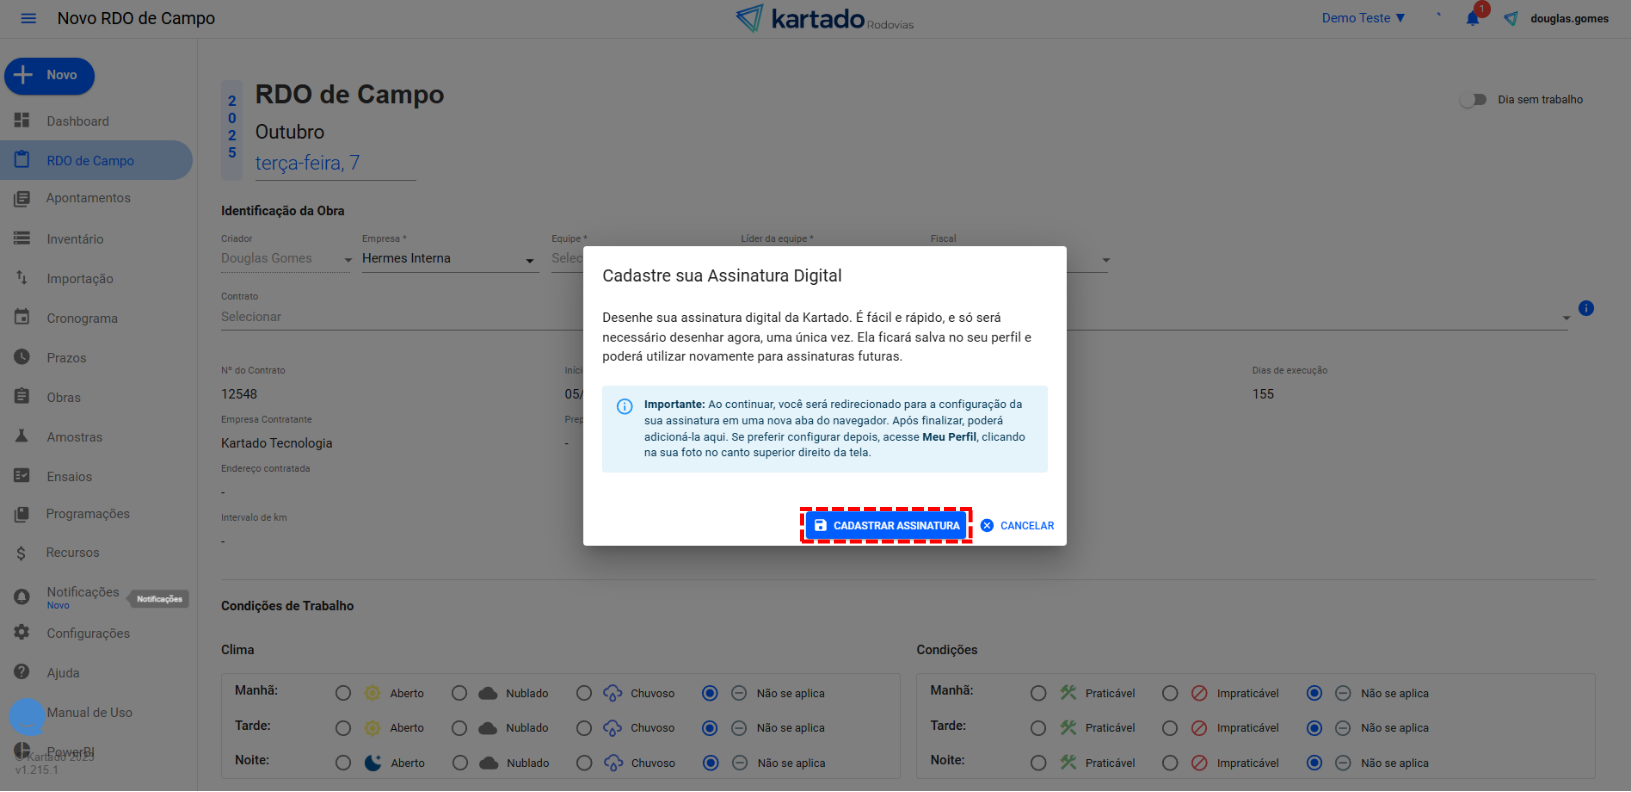Select Aberto radio for Manhã clima
Image resolution: width=1631 pixels, height=792 pixels.
[x=343, y=693]
